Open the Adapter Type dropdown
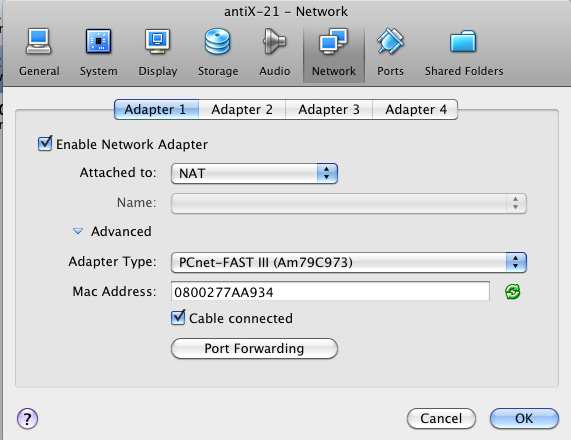571x440 pixels. [x=348, y=262]
